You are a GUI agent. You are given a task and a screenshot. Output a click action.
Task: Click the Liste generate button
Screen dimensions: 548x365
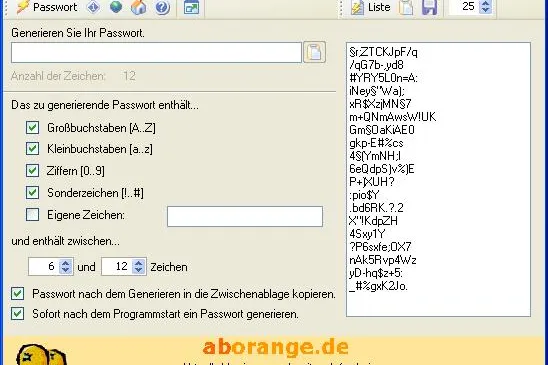point(371,7)
